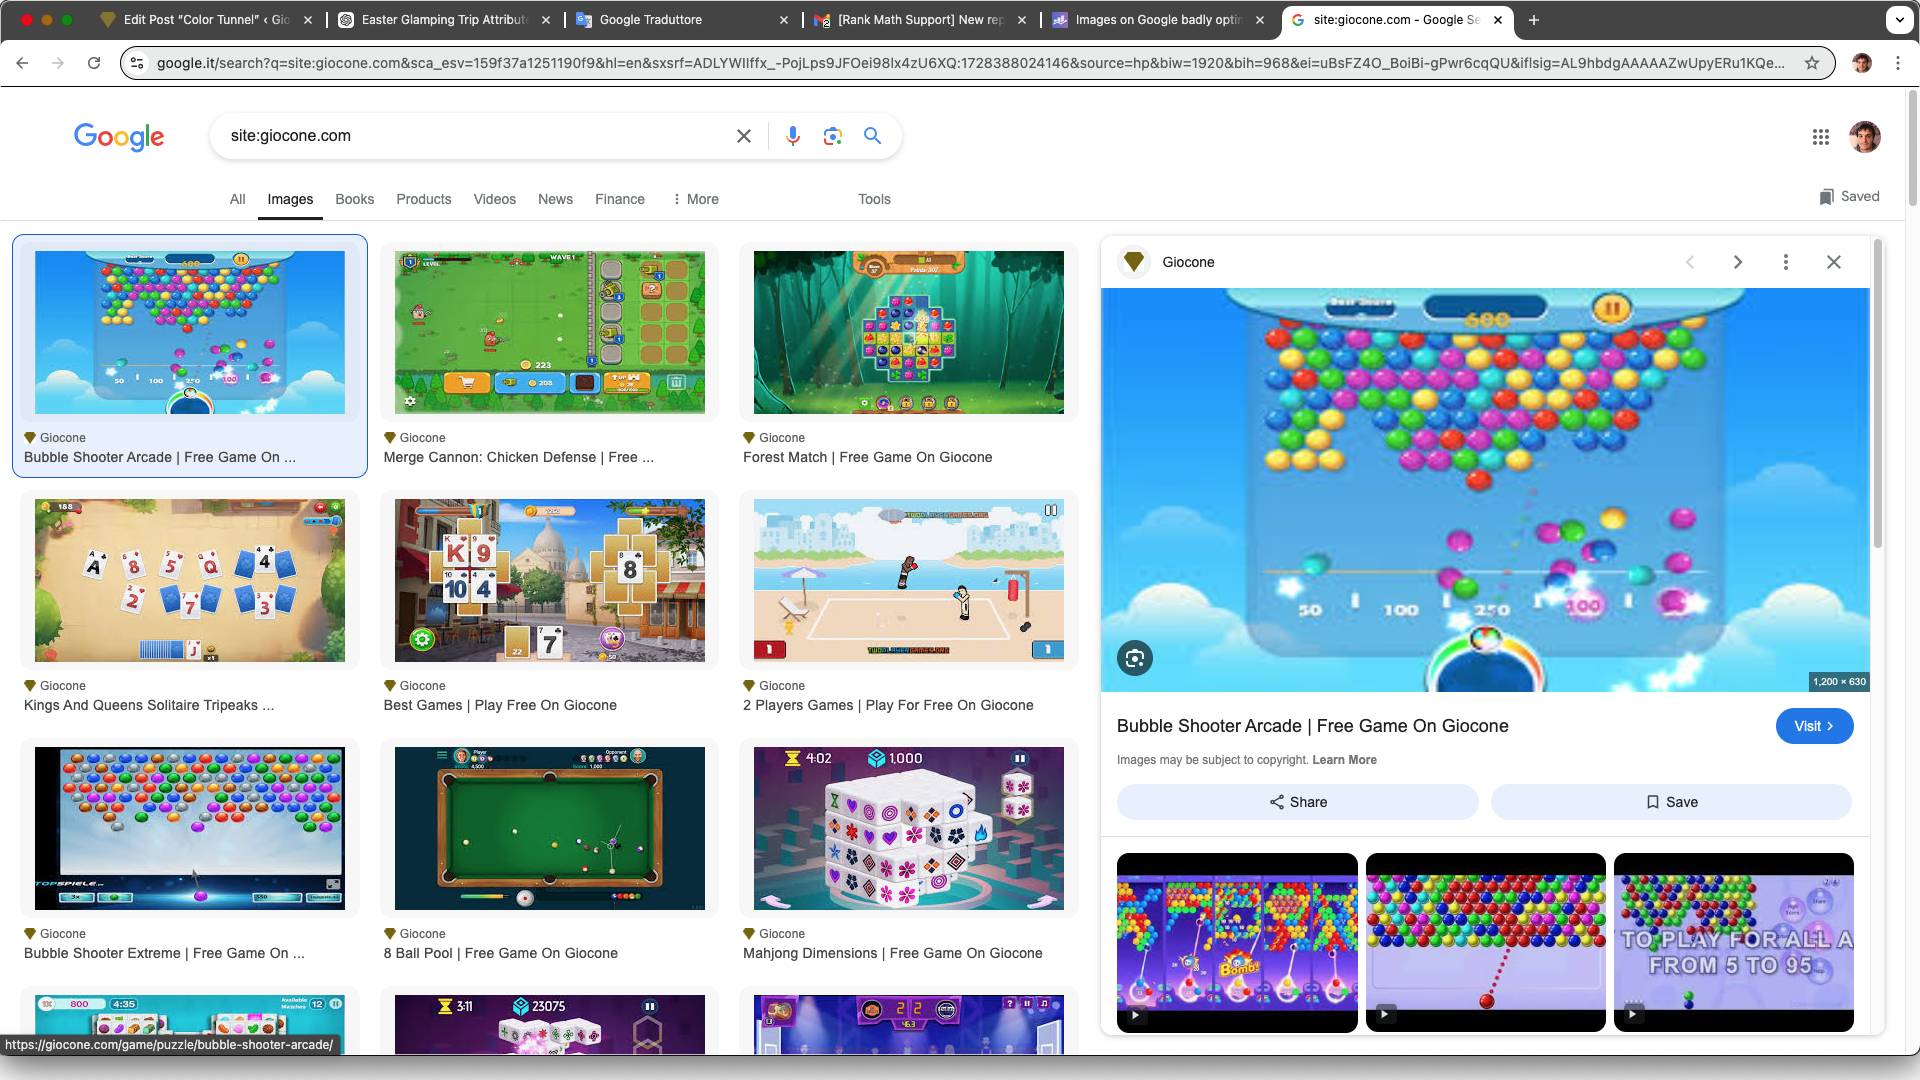Select the Images tab
The width and height of the screenshot is (1920, 1080).
click(x=290, y=199)
